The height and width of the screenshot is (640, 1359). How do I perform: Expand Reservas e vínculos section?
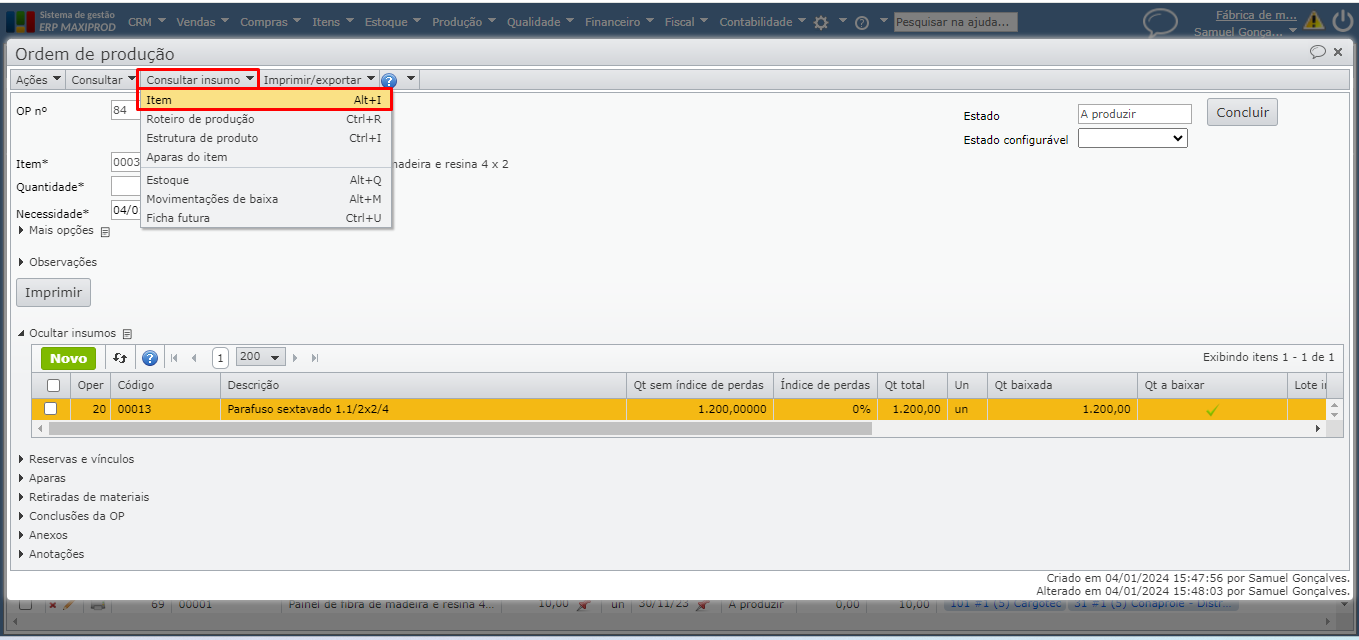coord(76,459)
